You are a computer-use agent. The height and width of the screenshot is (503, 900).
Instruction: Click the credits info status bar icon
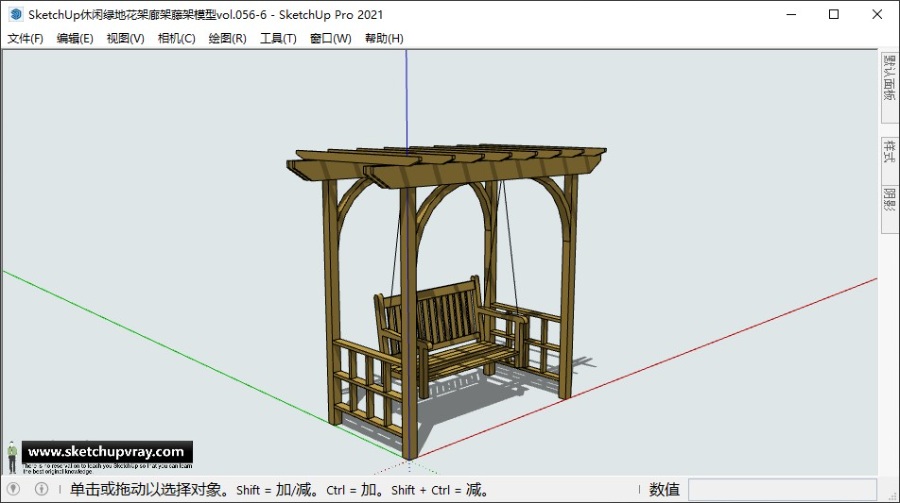pos(41,489)
